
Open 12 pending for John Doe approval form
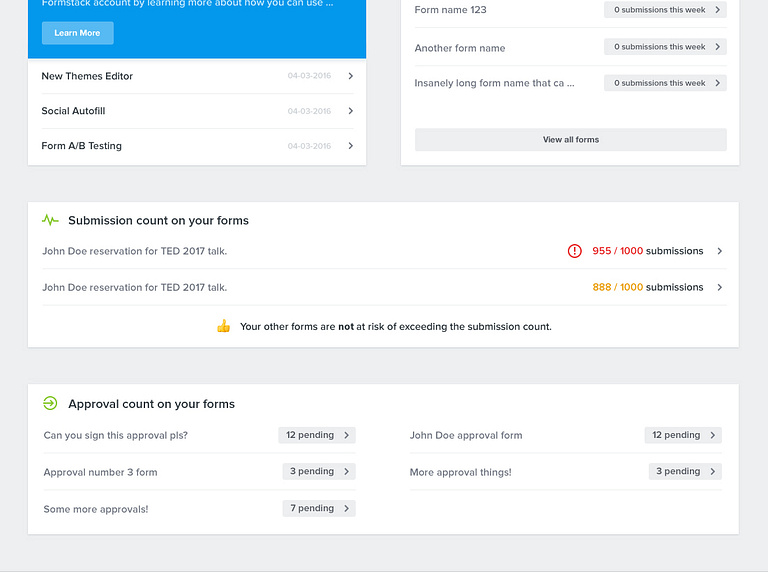click(683, 435)
